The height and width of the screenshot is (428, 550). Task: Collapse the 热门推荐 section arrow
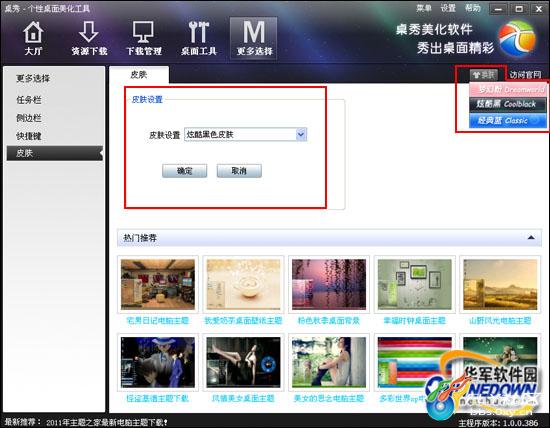[531, 238]
